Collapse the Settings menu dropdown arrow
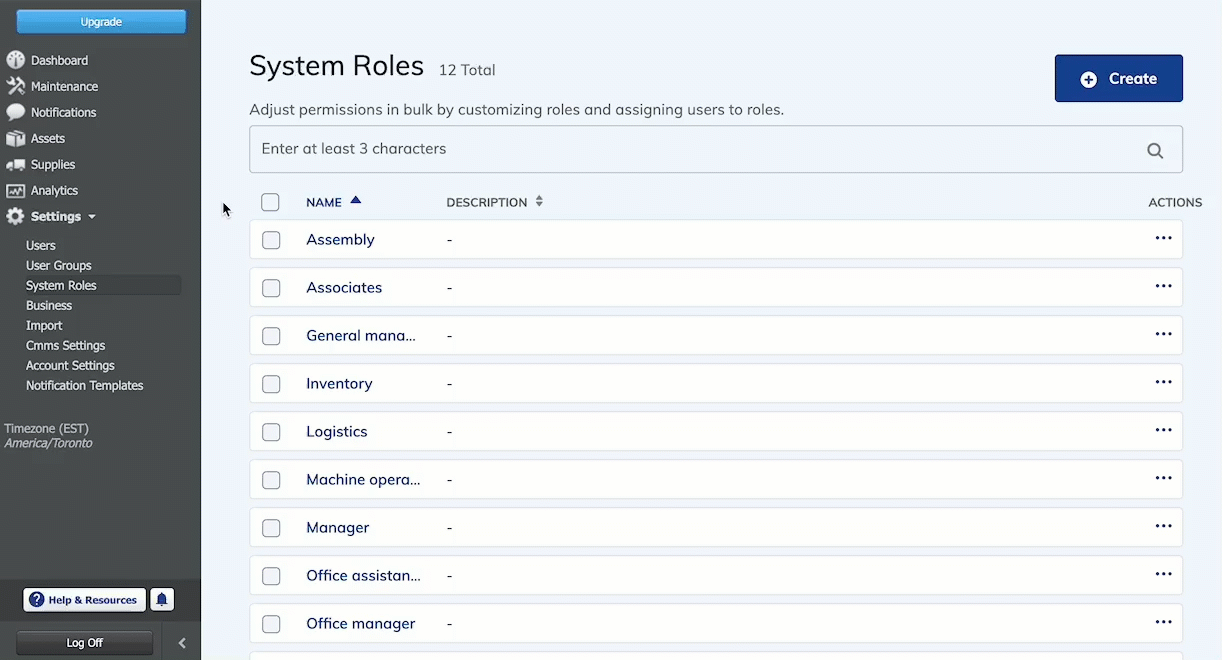Image resolution: width=1222 pixels, height=660 pixels. coord(92,217)
